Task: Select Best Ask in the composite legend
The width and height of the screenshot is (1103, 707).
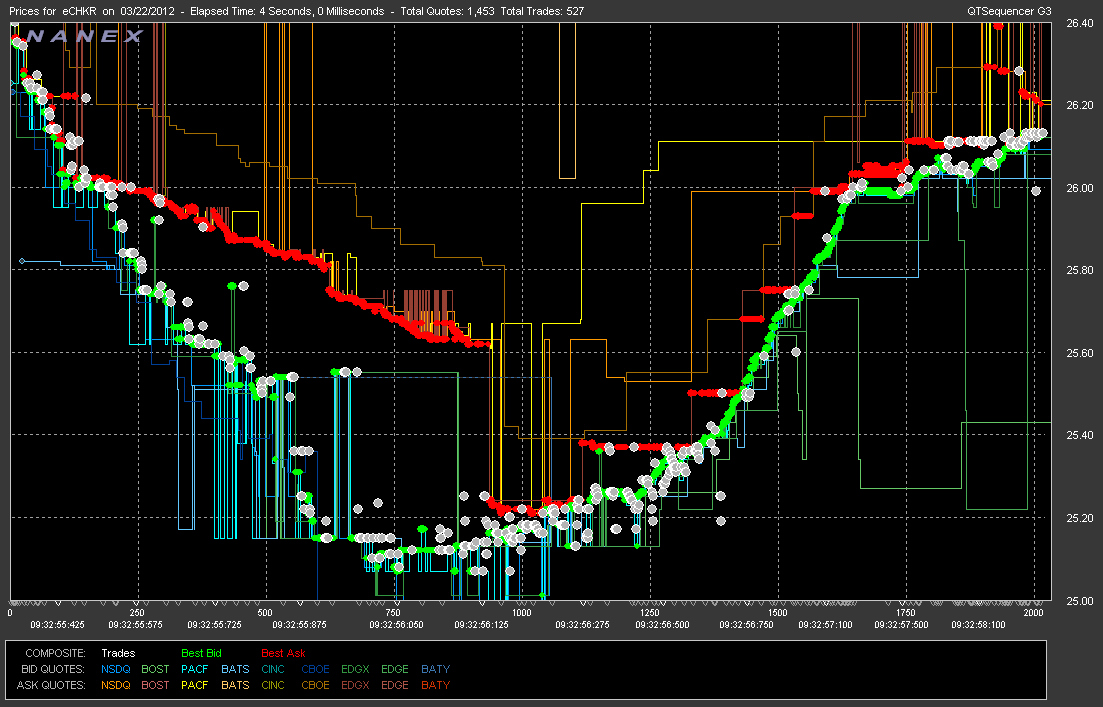Action: coord(283,653)
